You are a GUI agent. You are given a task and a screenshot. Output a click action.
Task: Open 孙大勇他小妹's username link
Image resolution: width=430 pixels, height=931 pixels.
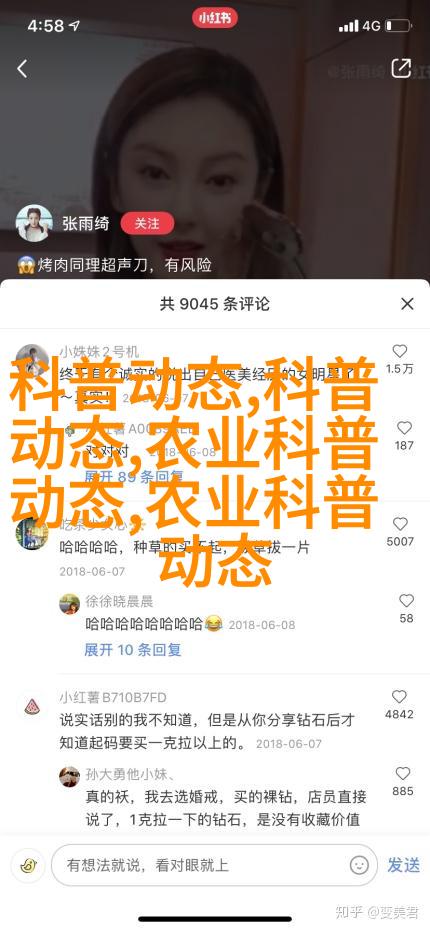[x=130, y=774]
